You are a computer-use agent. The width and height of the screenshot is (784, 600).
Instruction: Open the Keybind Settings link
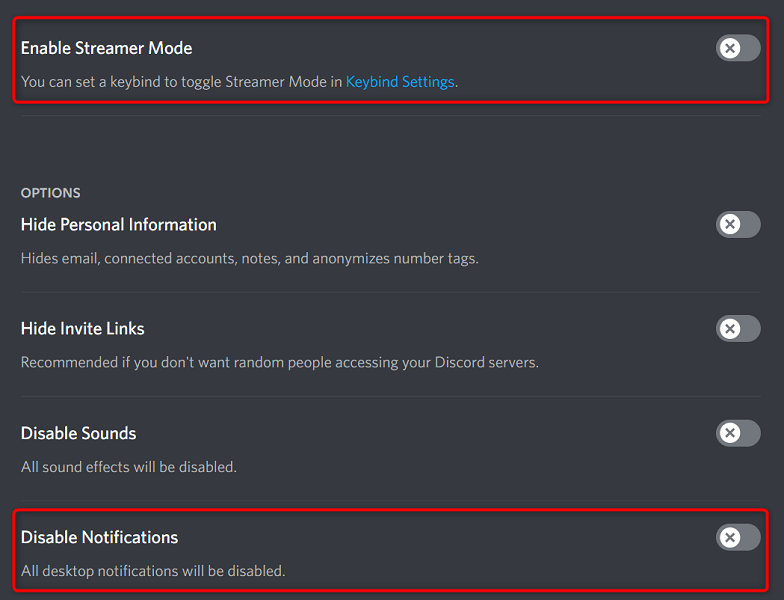click(x=400, y=82)
